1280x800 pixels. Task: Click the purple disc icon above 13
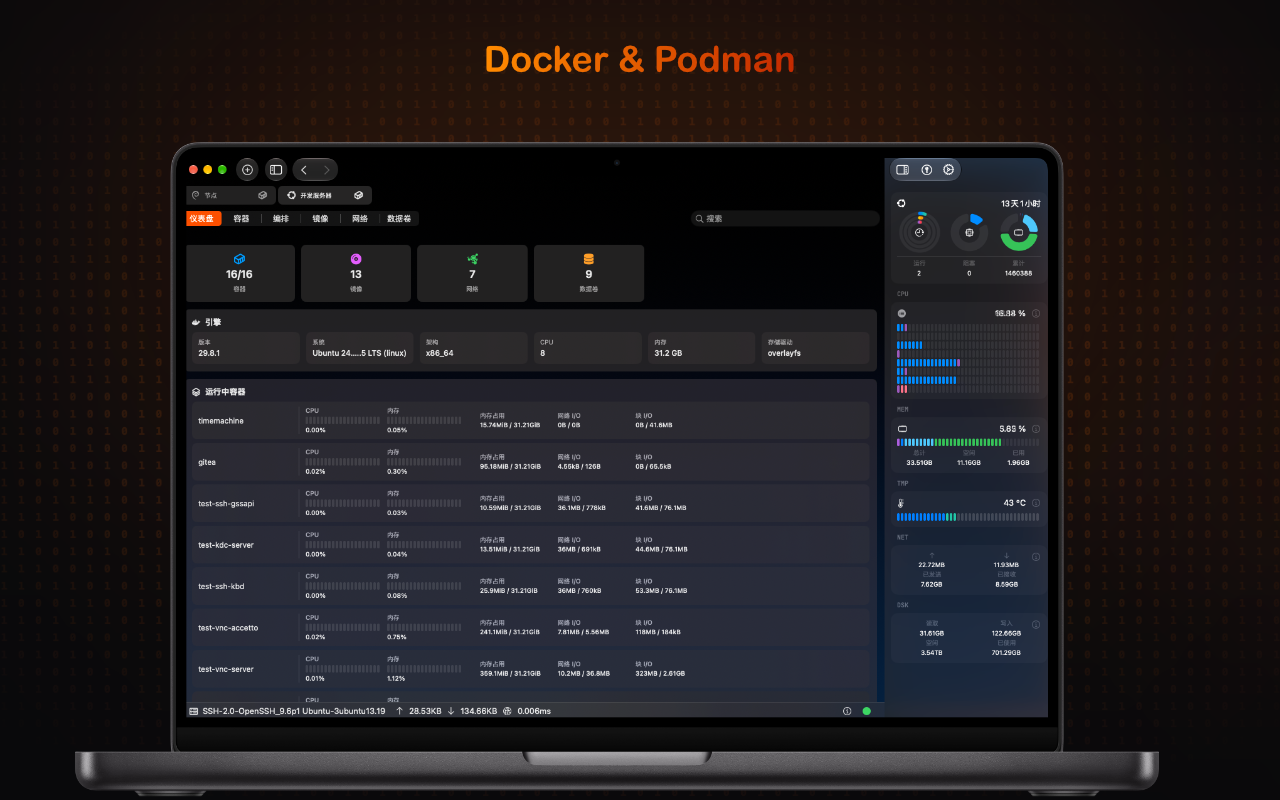pos(356,259)
